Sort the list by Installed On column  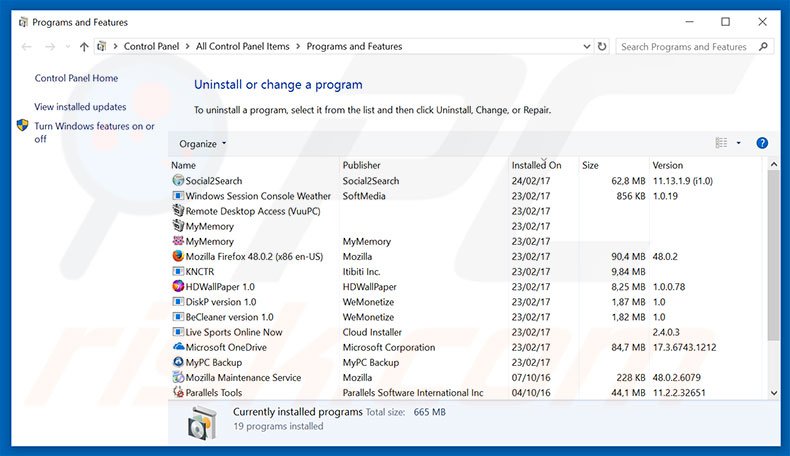coord(536,165)
